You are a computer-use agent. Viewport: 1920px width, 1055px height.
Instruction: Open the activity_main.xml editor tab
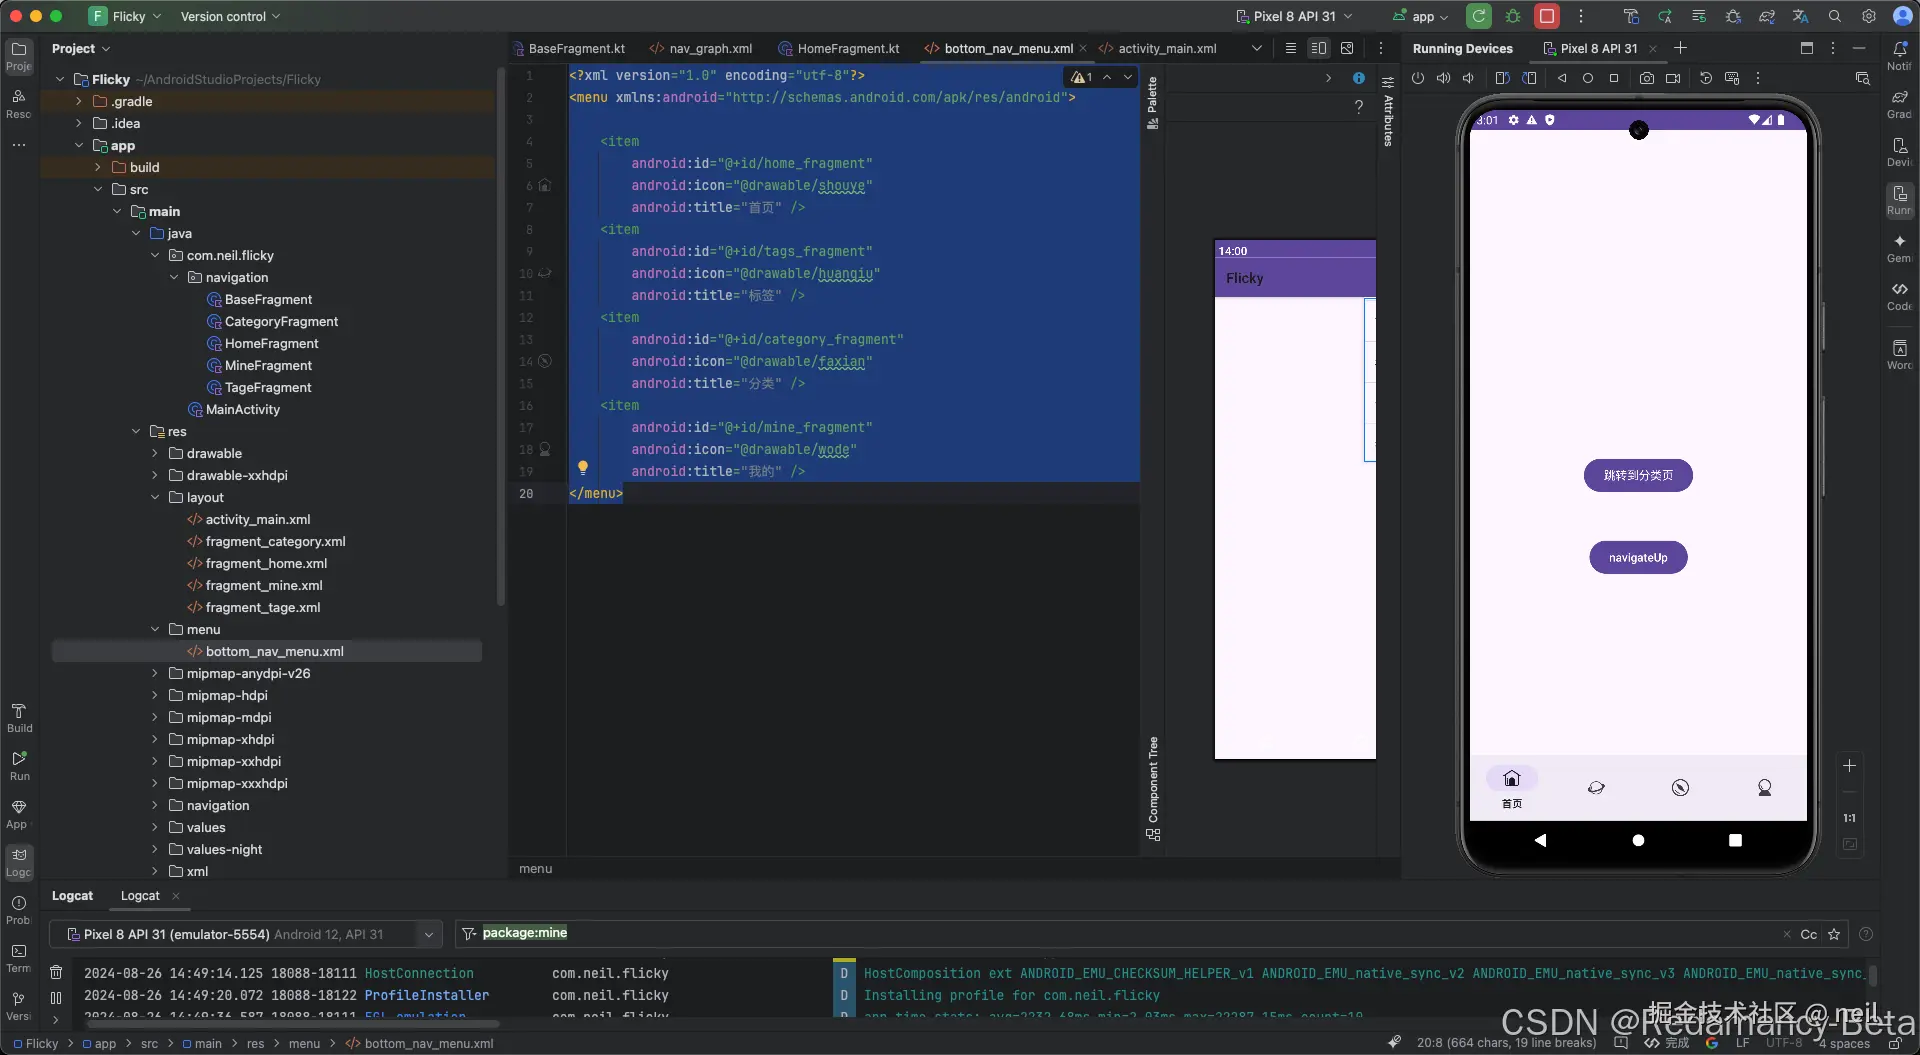click(1166, 48)
